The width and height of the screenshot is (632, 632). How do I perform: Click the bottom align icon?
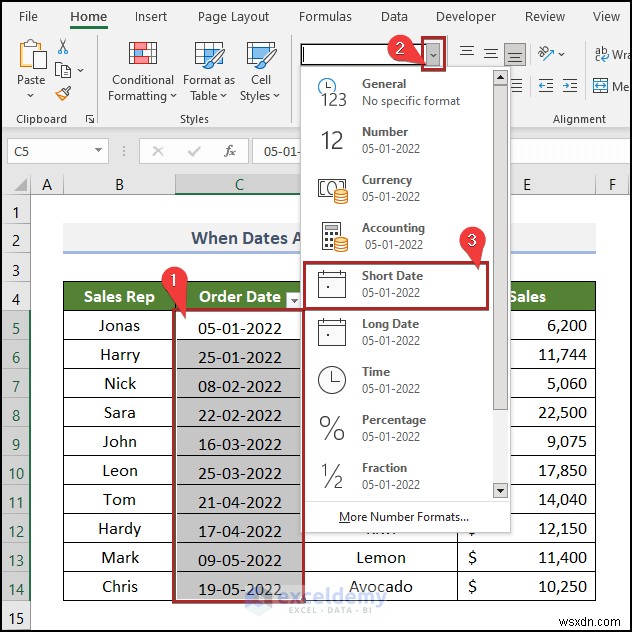tap(514, 54)
